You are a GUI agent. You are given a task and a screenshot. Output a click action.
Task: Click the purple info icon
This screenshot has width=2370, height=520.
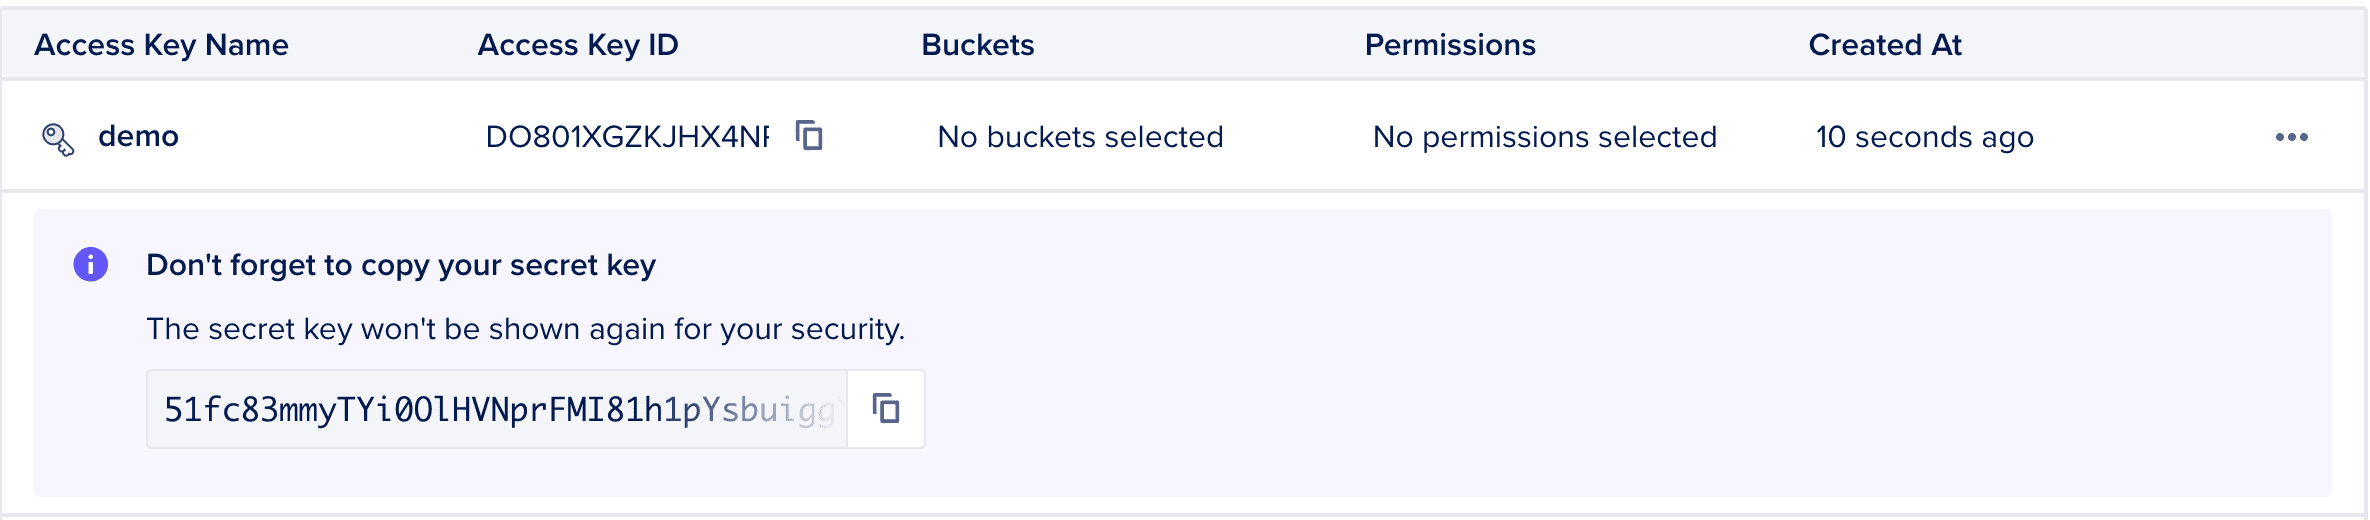tap(91, 264)
